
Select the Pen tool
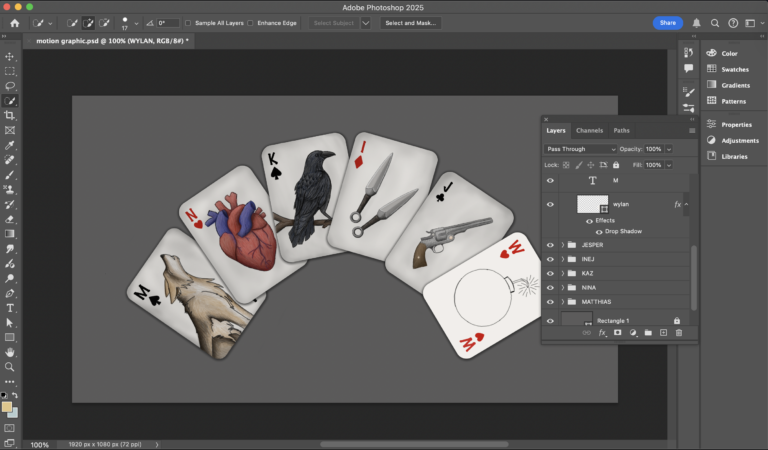10,293
